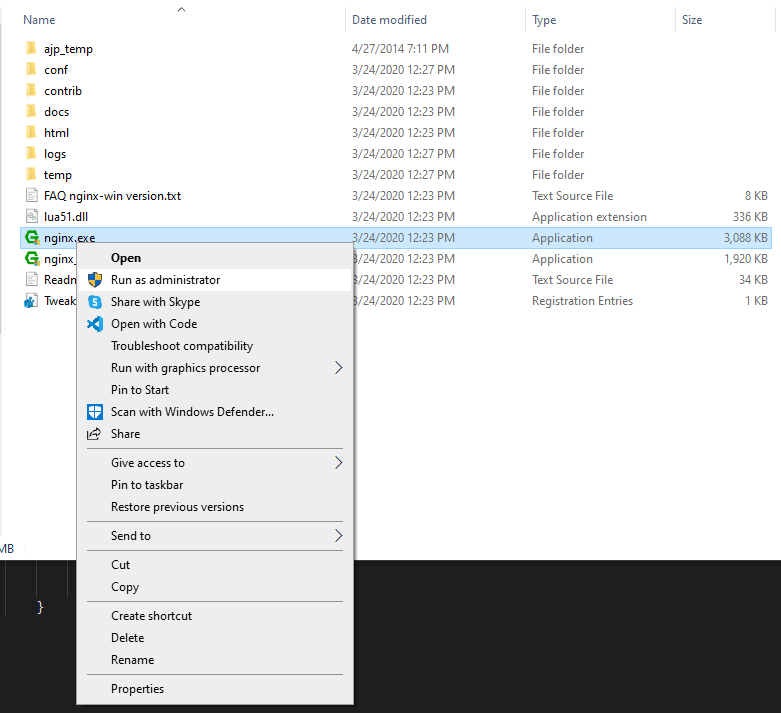Select Properties in the context menu

pos(137,689)
